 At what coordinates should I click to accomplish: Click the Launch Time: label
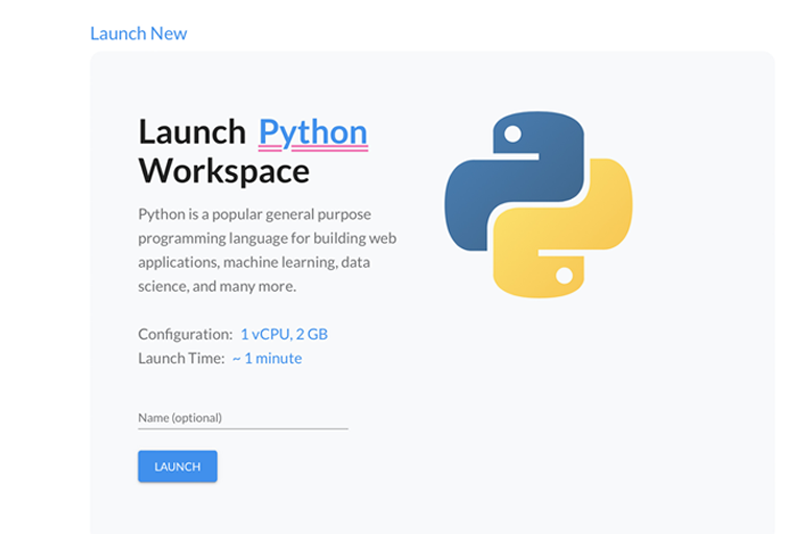181,358
